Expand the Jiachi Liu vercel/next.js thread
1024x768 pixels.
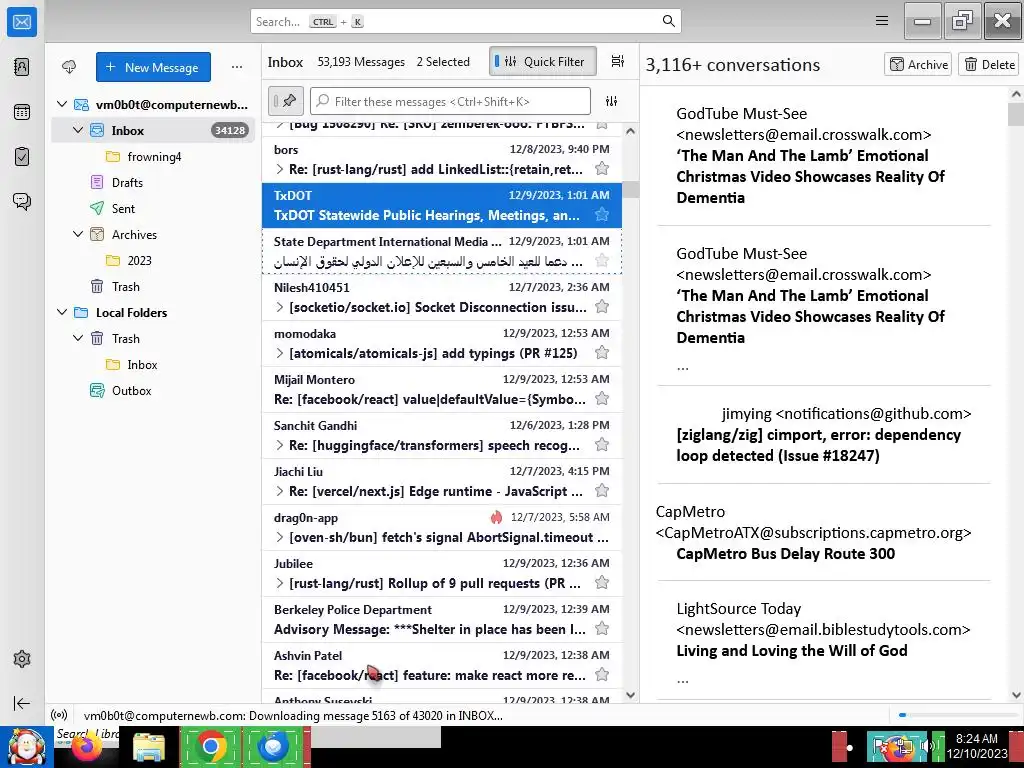pyautogui.click(x=280, y=491)
